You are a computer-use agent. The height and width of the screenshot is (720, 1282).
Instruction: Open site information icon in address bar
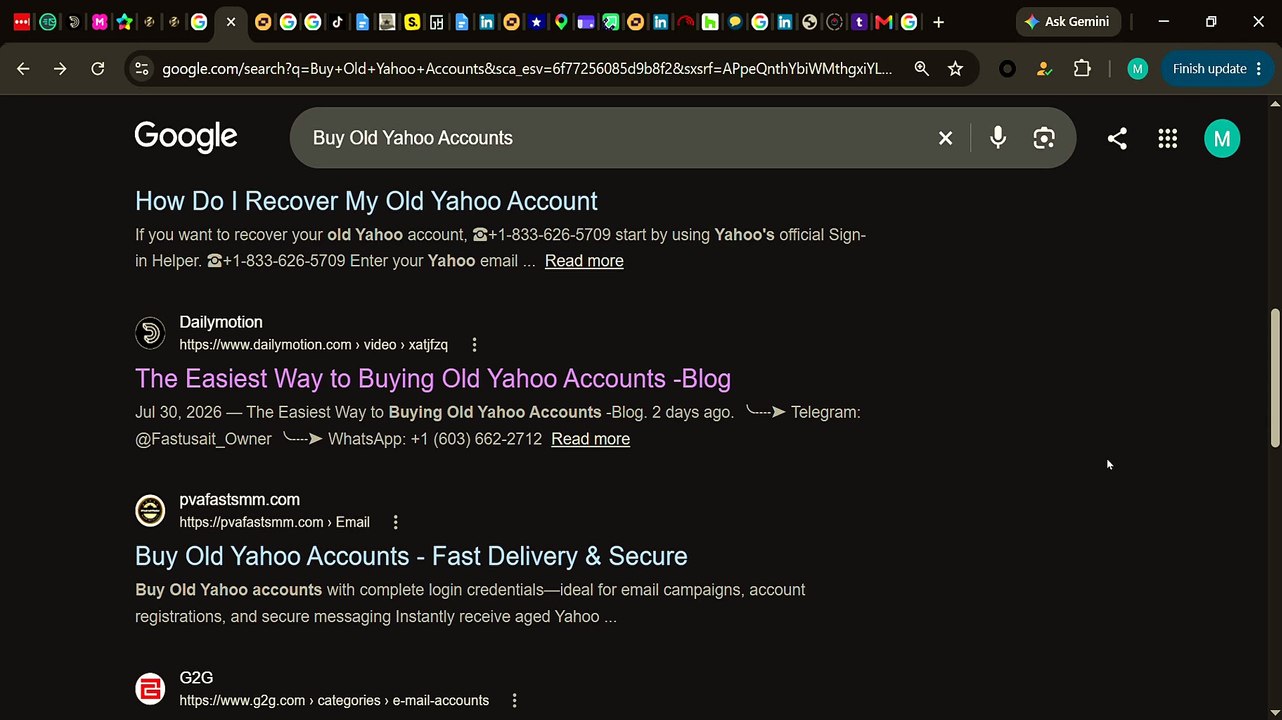[141, 69]
